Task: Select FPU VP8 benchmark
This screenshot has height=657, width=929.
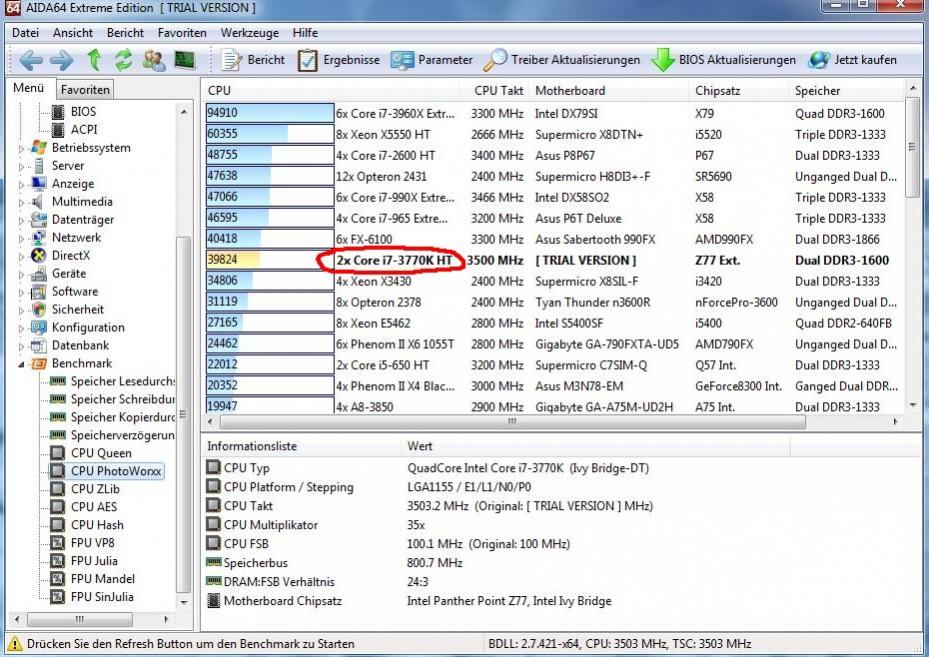Action: point(83,543)
